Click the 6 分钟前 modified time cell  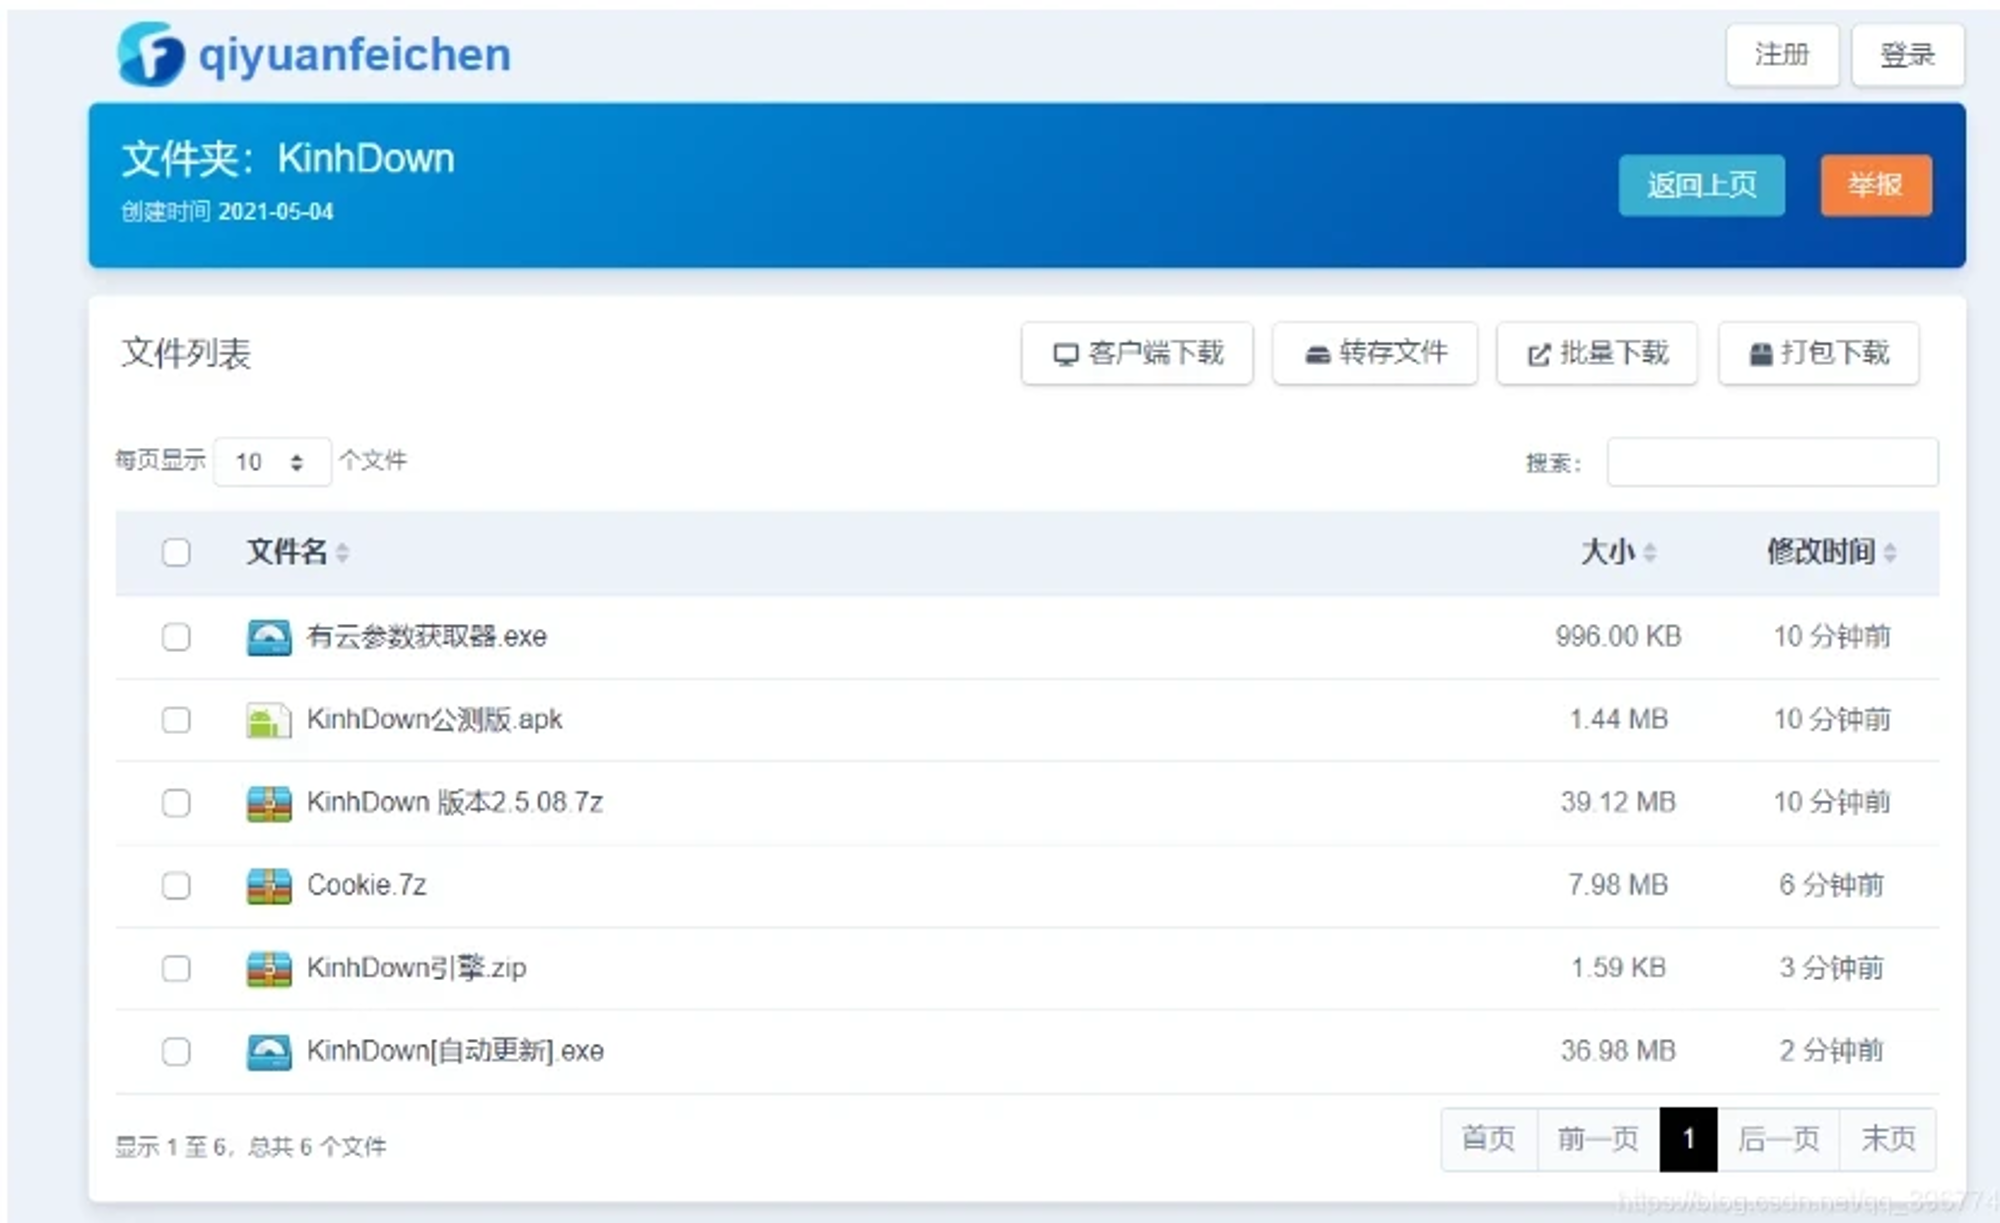pyautogui.click(x=1831, y=886)
